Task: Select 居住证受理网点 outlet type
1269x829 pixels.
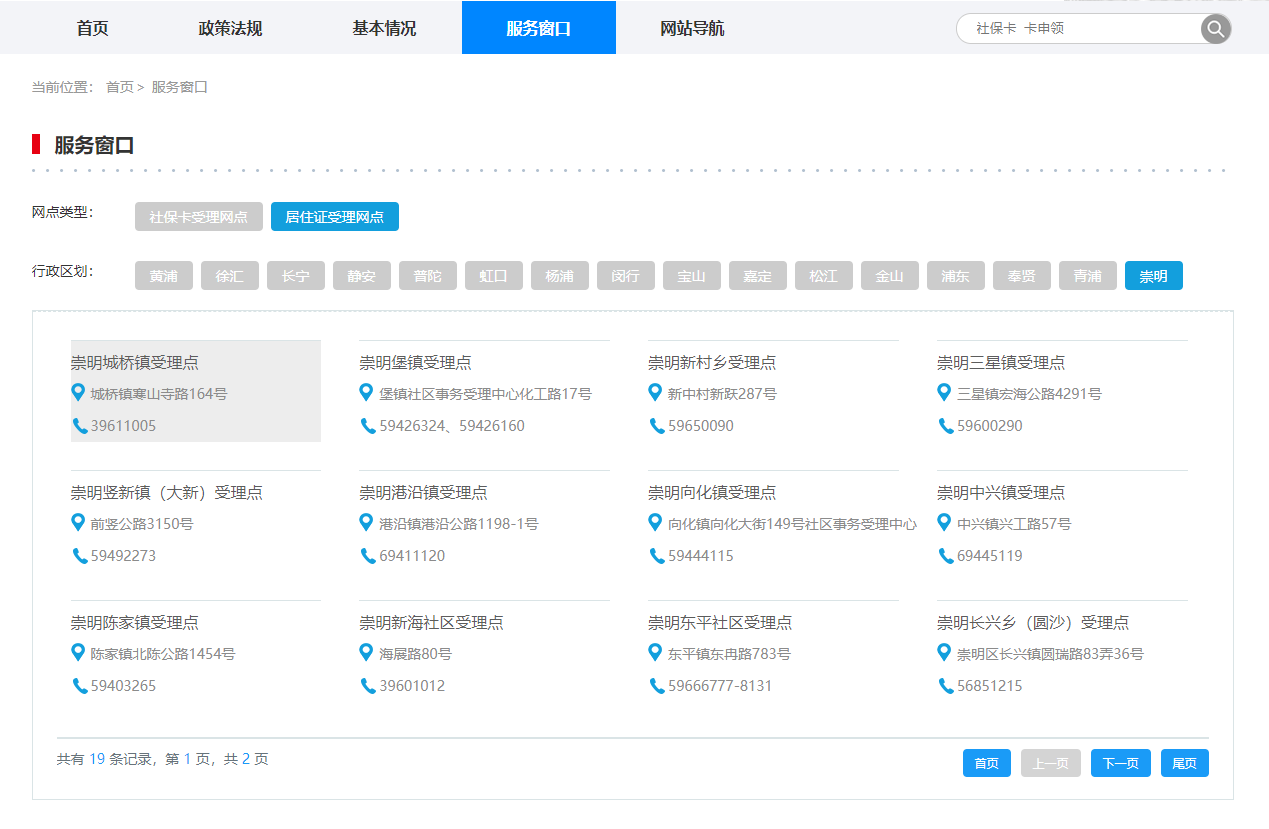Action: pos(335,217)
